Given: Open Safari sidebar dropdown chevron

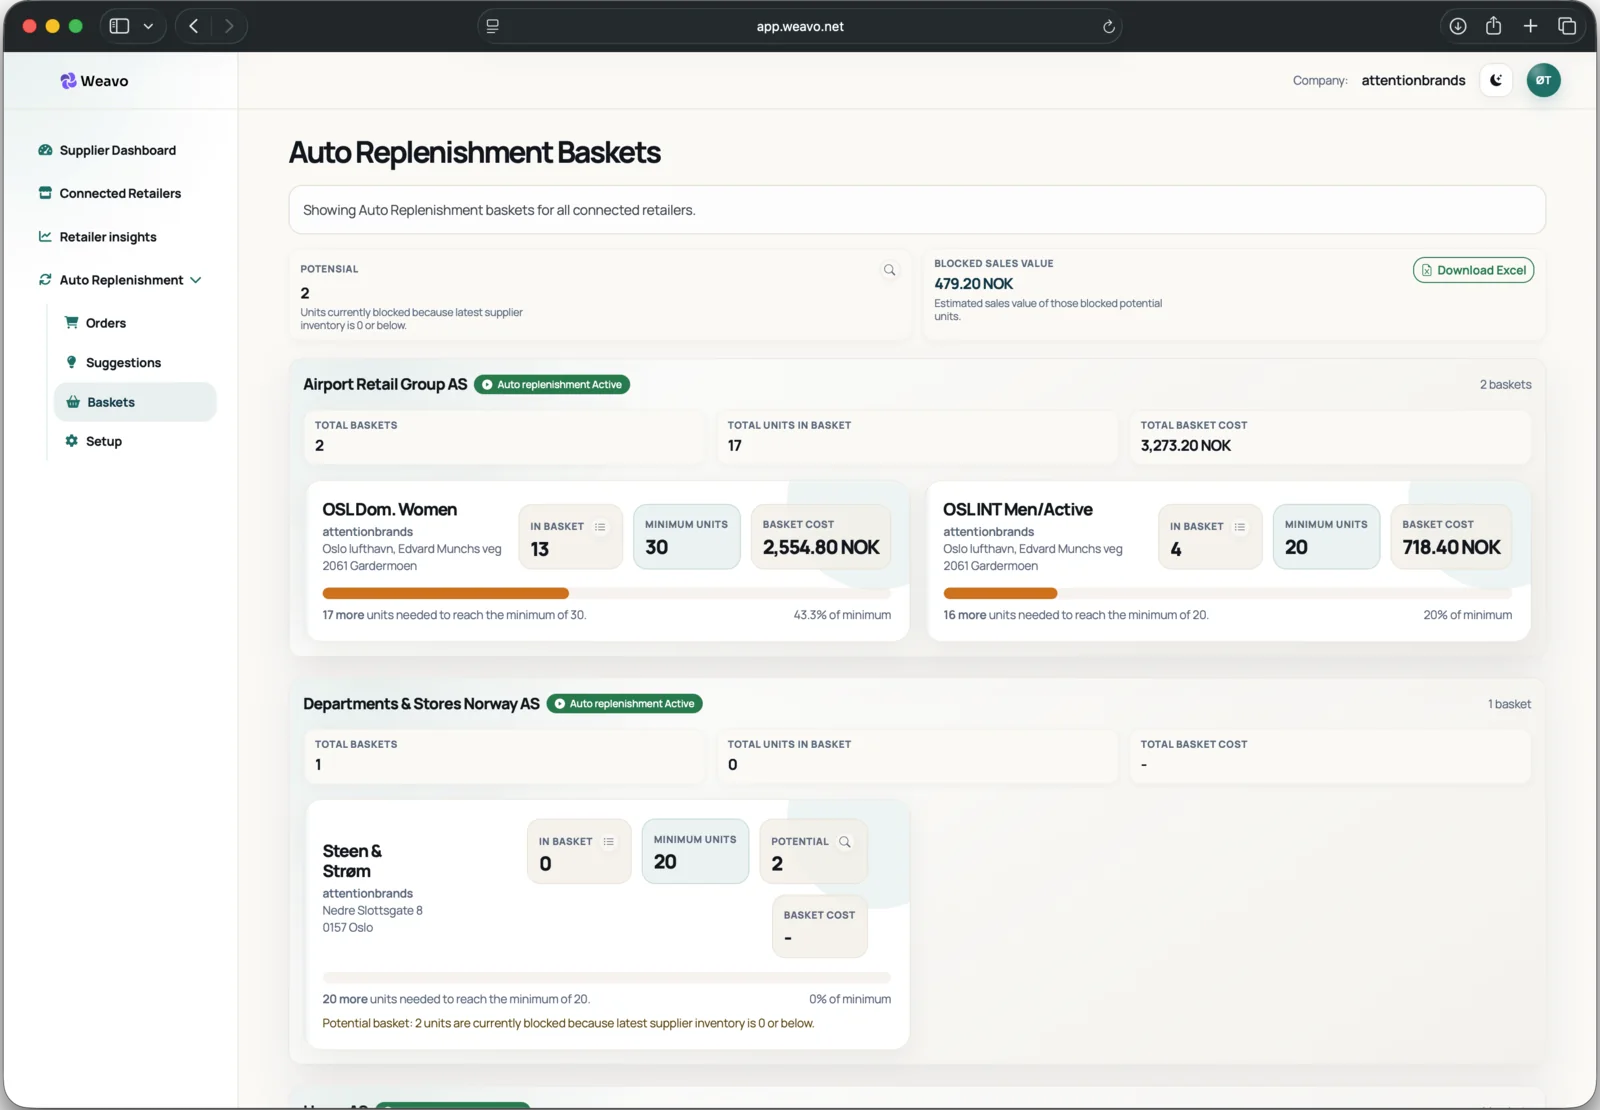Looking at the screenshot, I should point(148,26).
